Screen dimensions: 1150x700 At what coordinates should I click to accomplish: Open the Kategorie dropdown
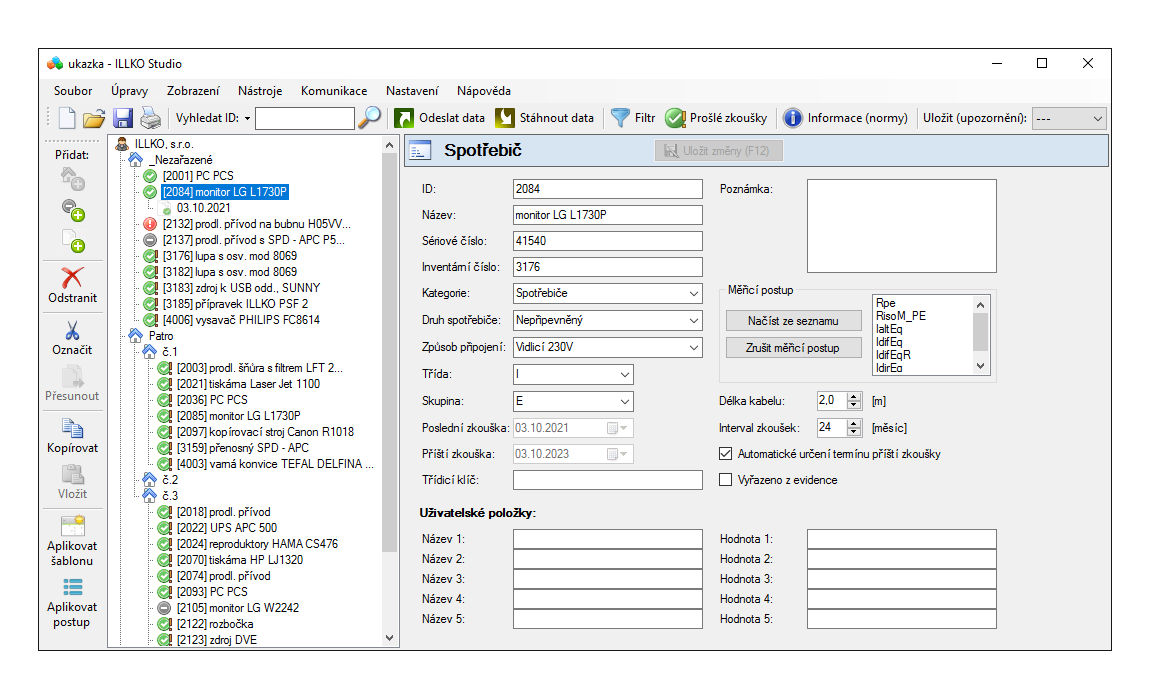693,294
